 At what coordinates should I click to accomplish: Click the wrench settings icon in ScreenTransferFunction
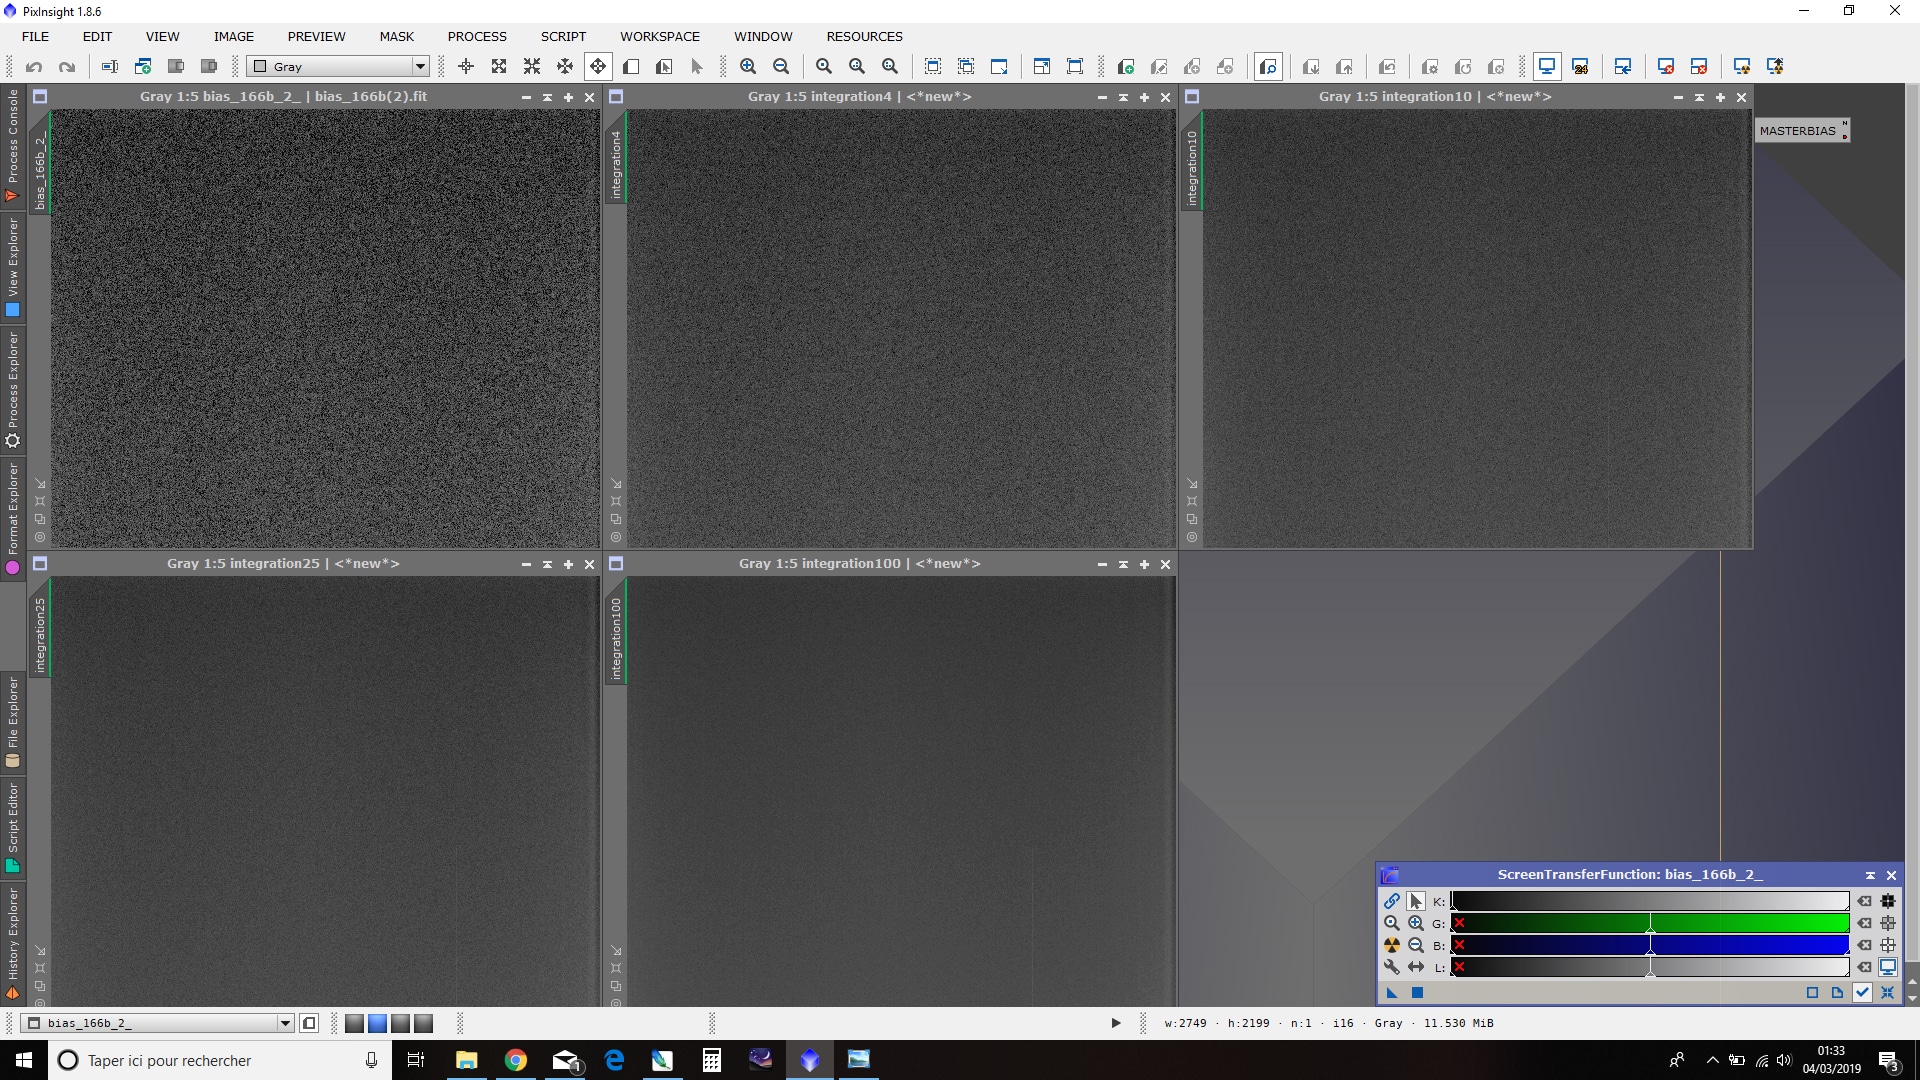(1392, 967)
